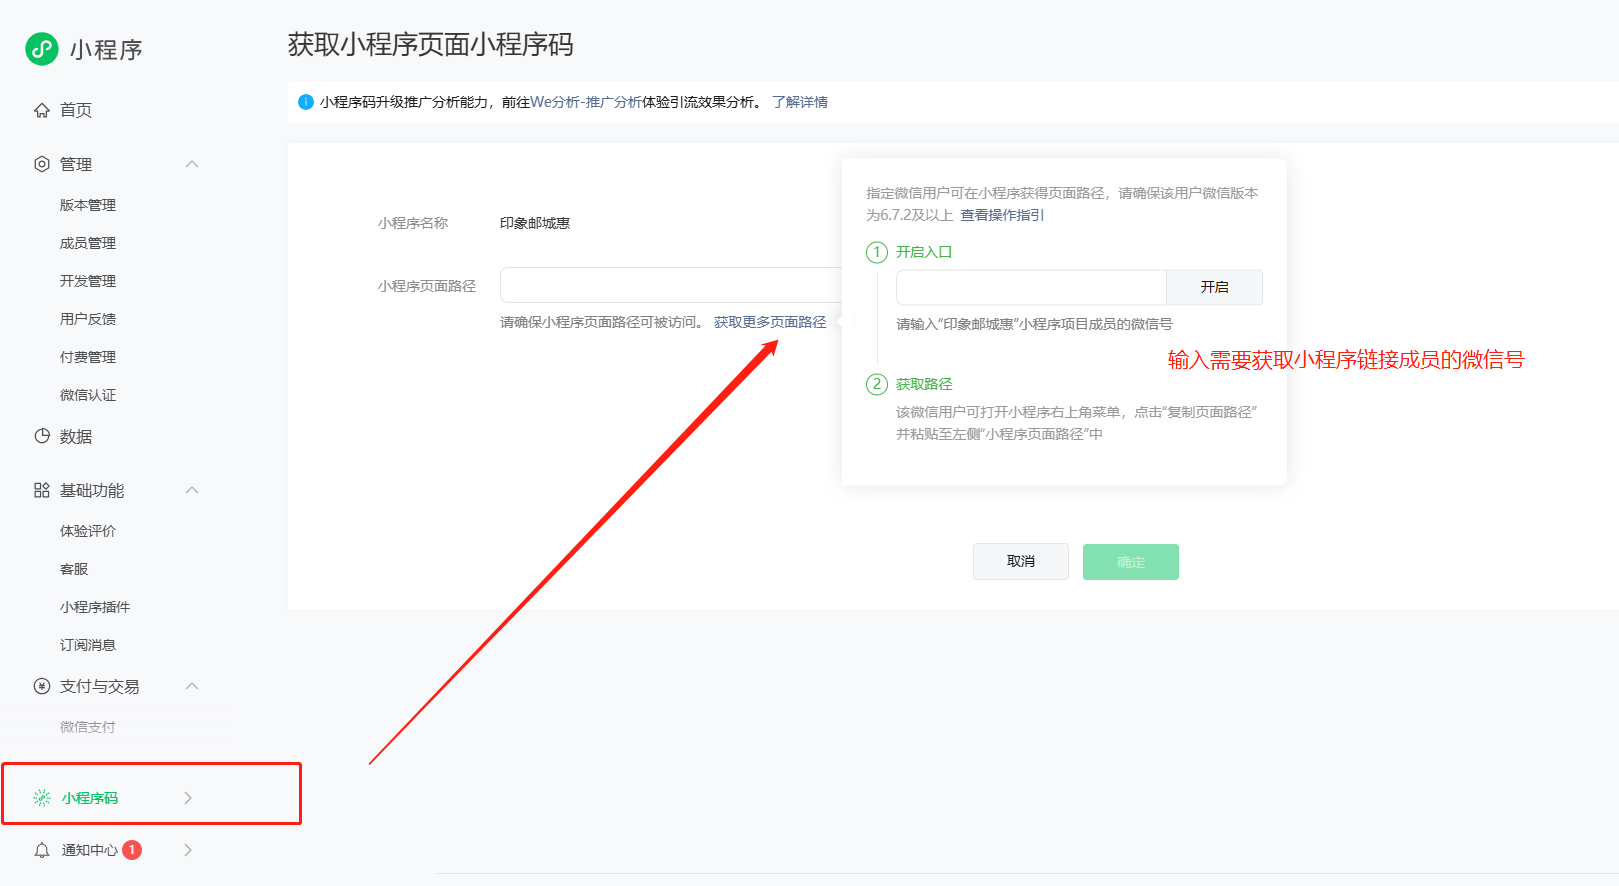The height and width of the screenshot is (886, 1619).
Task: Expand the 小程序码 arrow
Action: [188, 798]
